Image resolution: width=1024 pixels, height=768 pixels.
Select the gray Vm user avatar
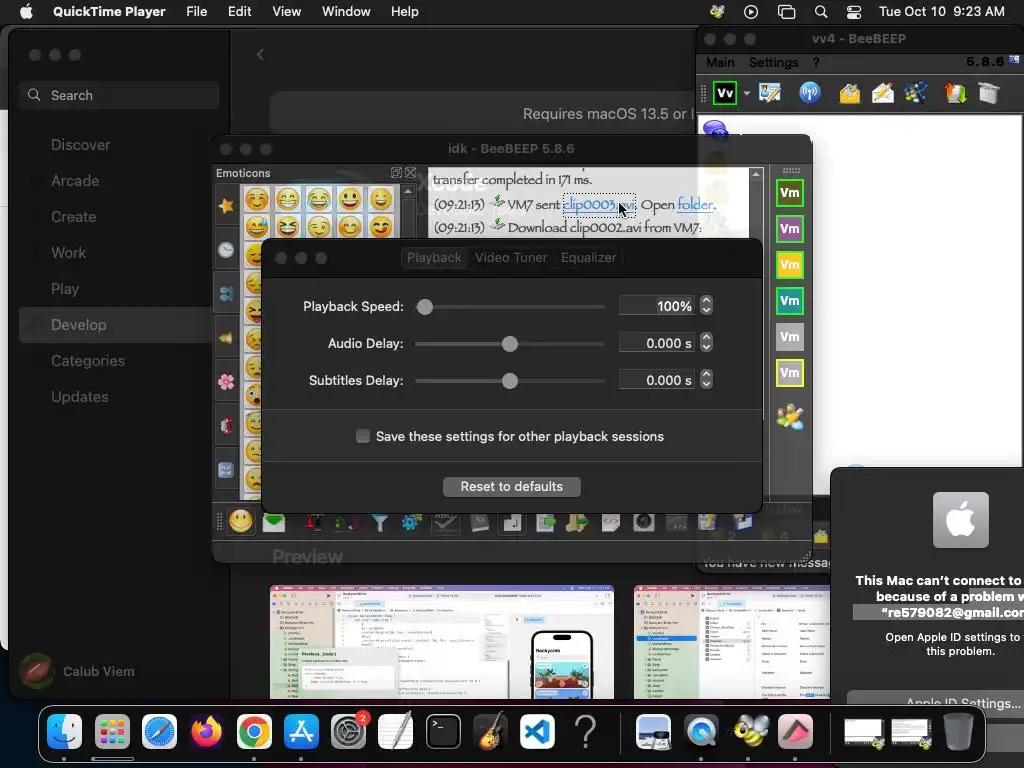(790, 337)
